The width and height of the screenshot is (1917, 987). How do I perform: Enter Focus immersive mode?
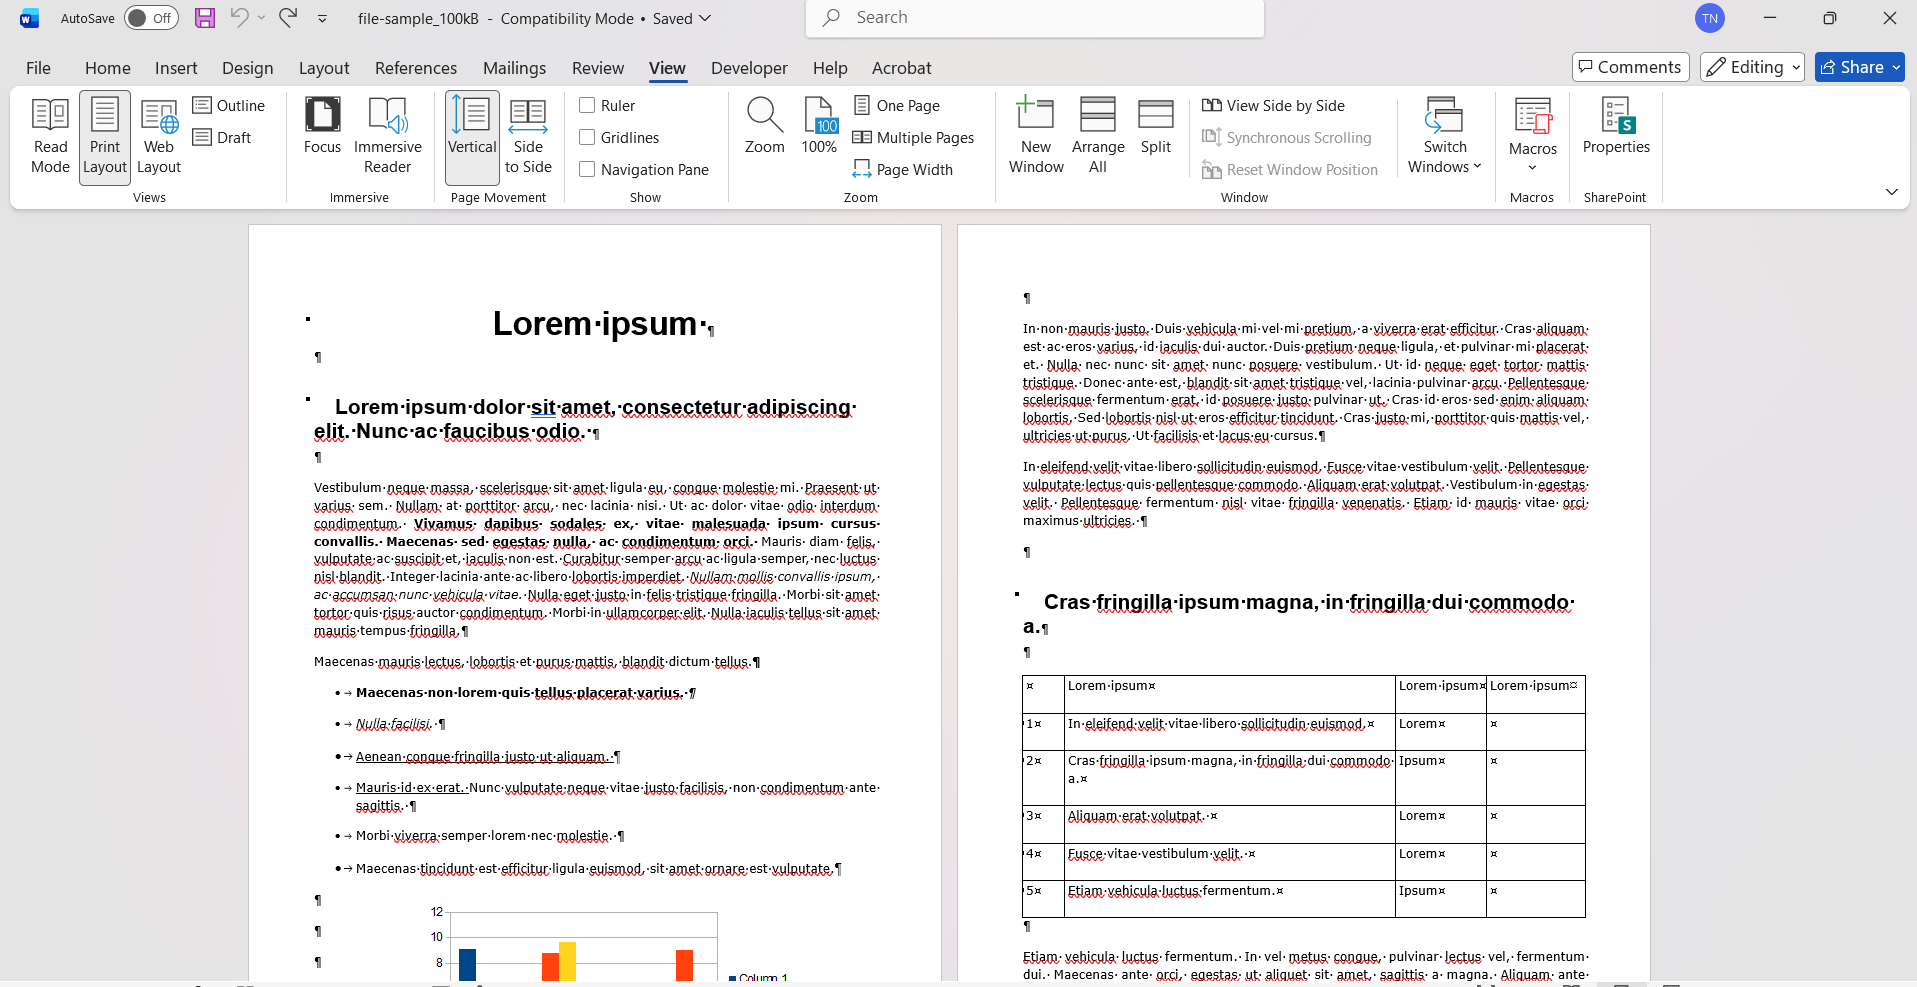(x=322, y=127)
